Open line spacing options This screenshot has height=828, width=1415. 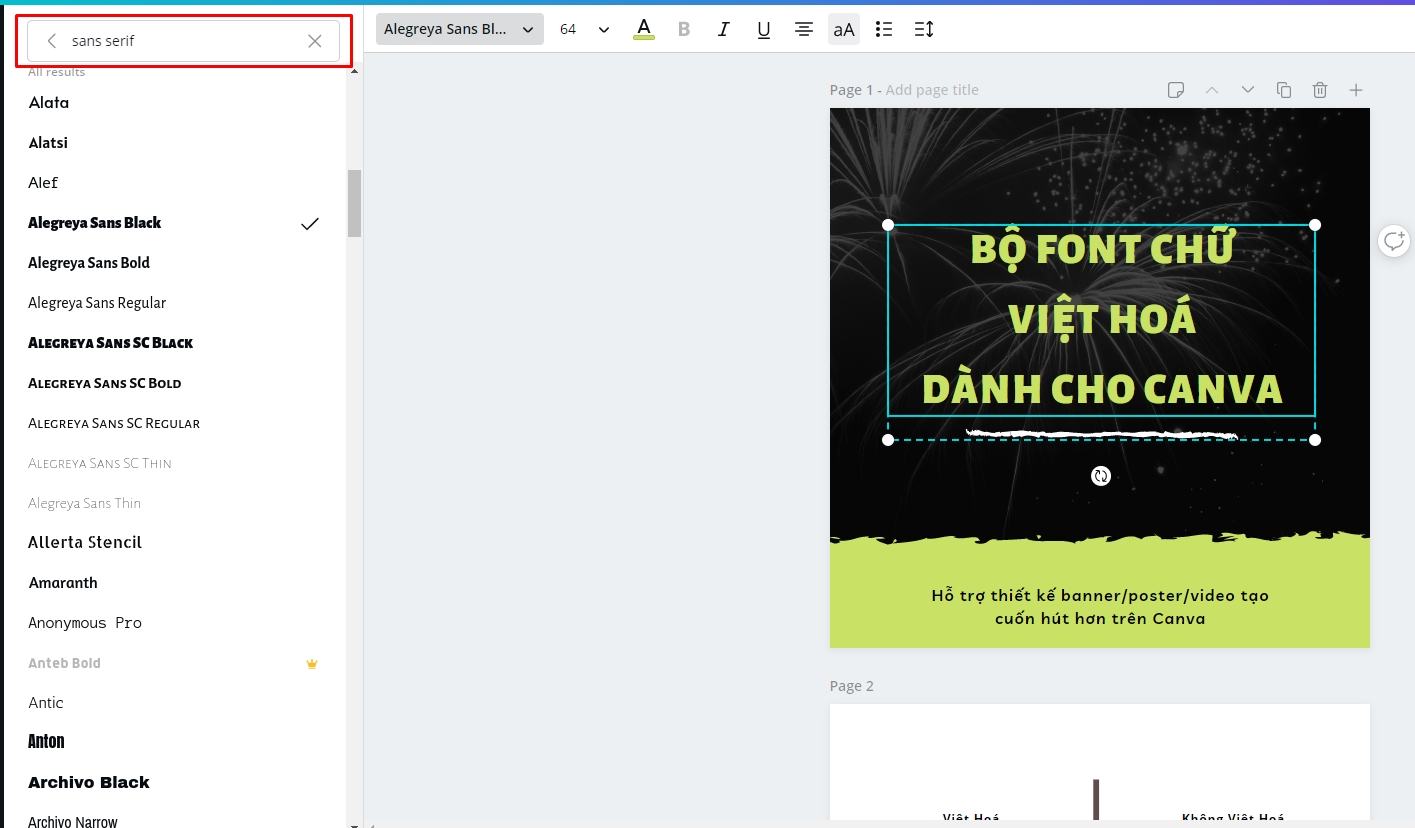click(924, 29)
